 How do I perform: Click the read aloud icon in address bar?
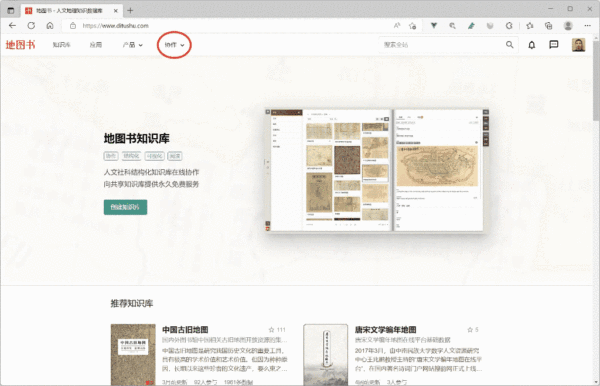(397, 26)
